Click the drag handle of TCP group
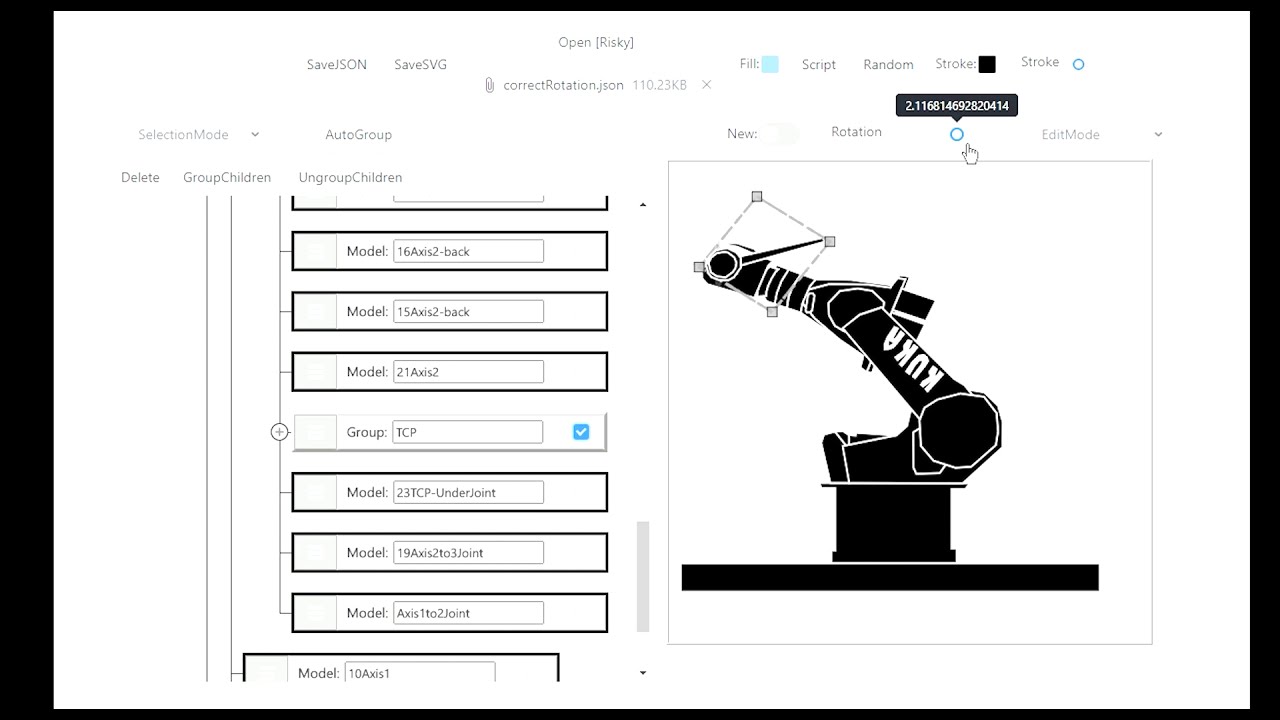1280x720 pixels. coord(316,432)
